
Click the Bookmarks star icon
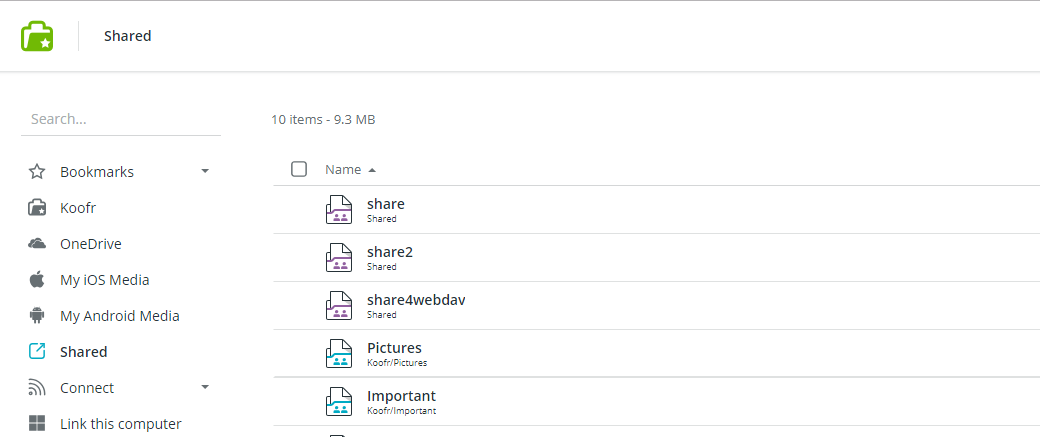pos(37,172)
